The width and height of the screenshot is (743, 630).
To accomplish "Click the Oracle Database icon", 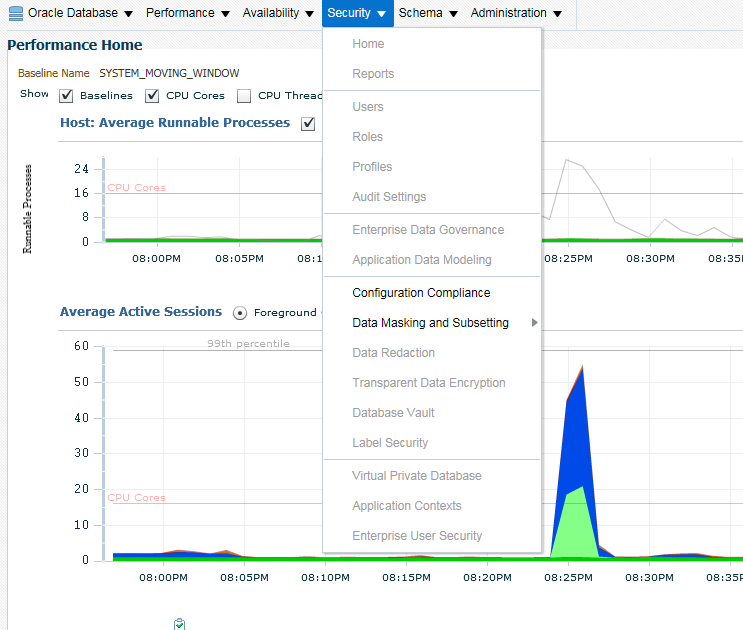I will point(16,14).
